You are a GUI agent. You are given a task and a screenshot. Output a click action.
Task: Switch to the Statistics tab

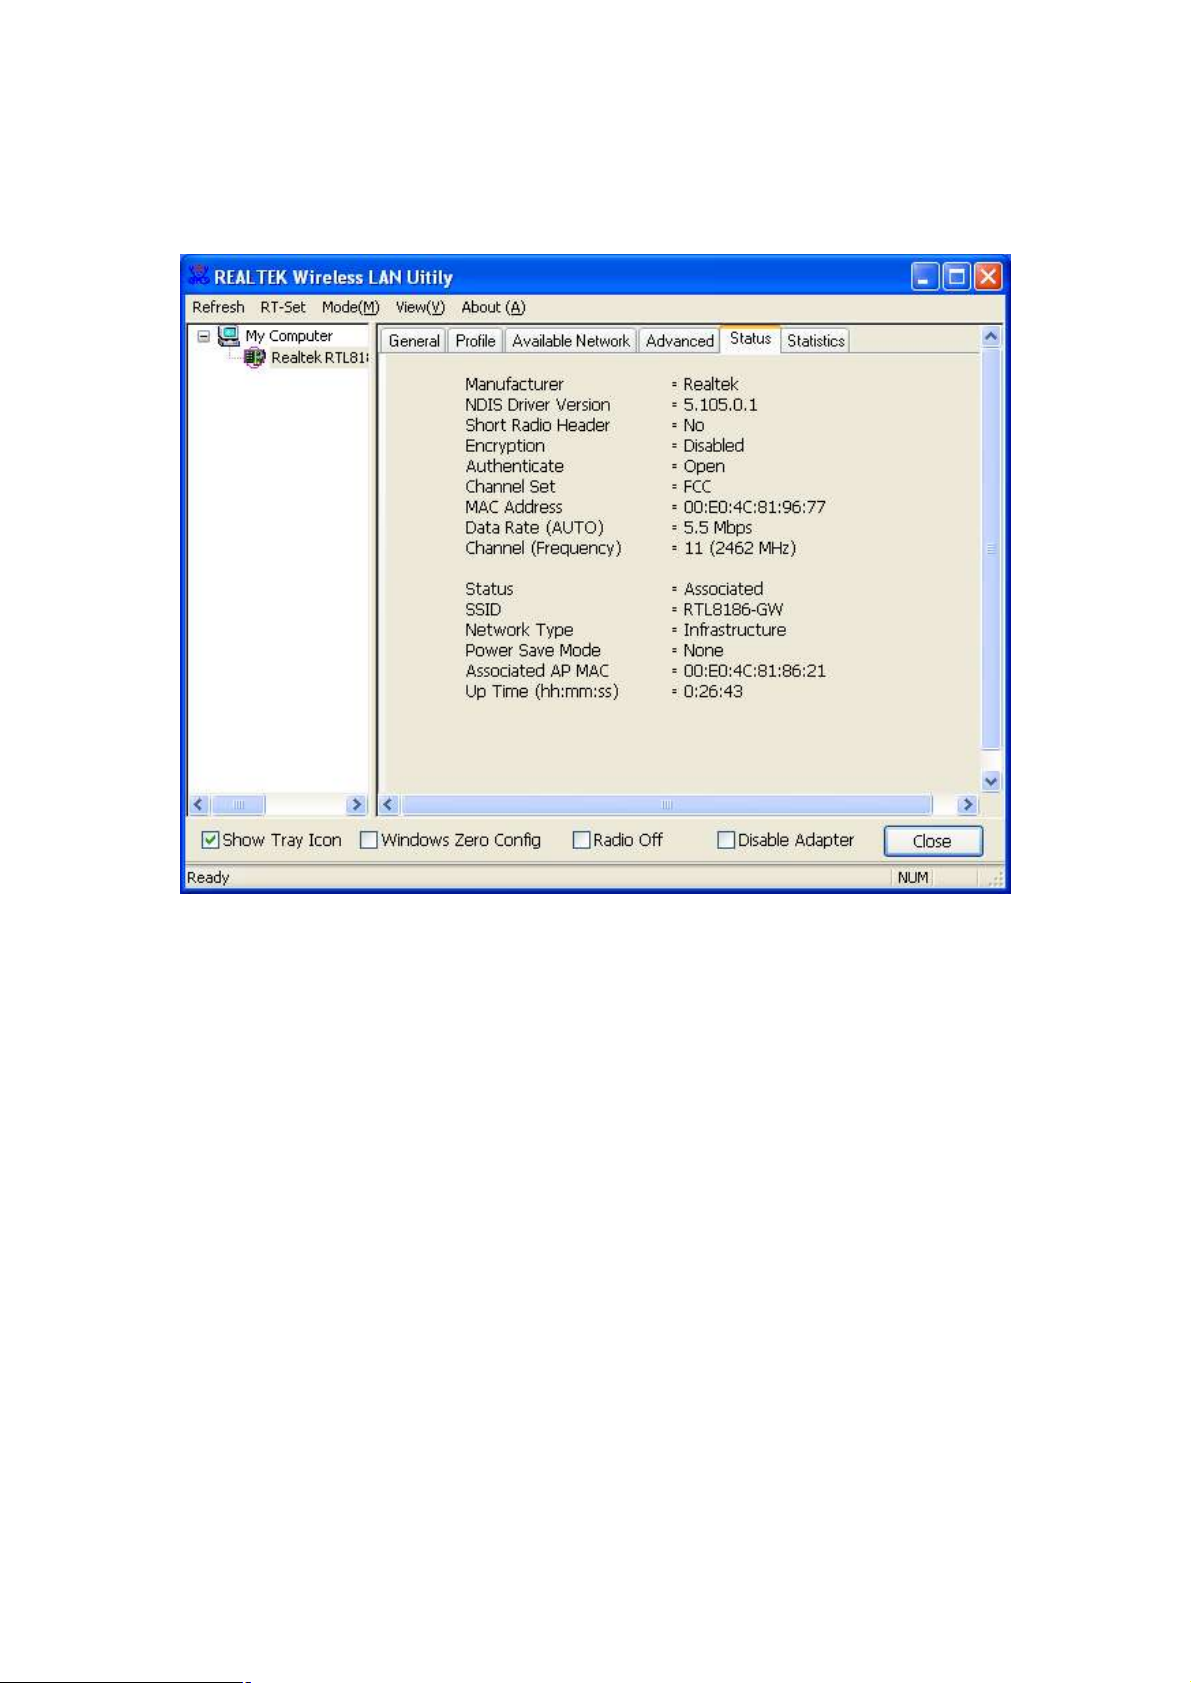[x=816, y=341]
